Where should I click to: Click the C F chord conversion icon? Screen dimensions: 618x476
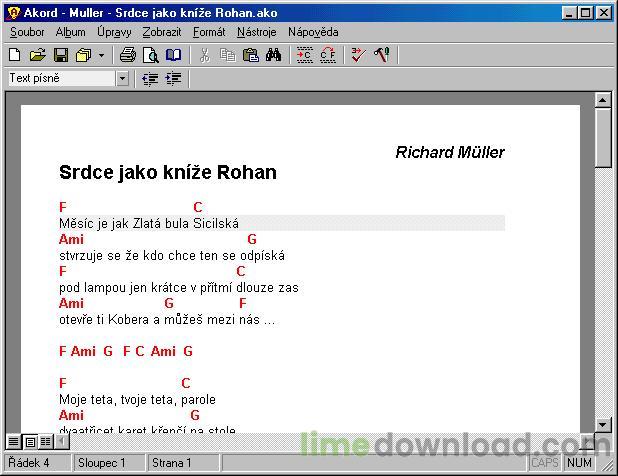[328, 55]
